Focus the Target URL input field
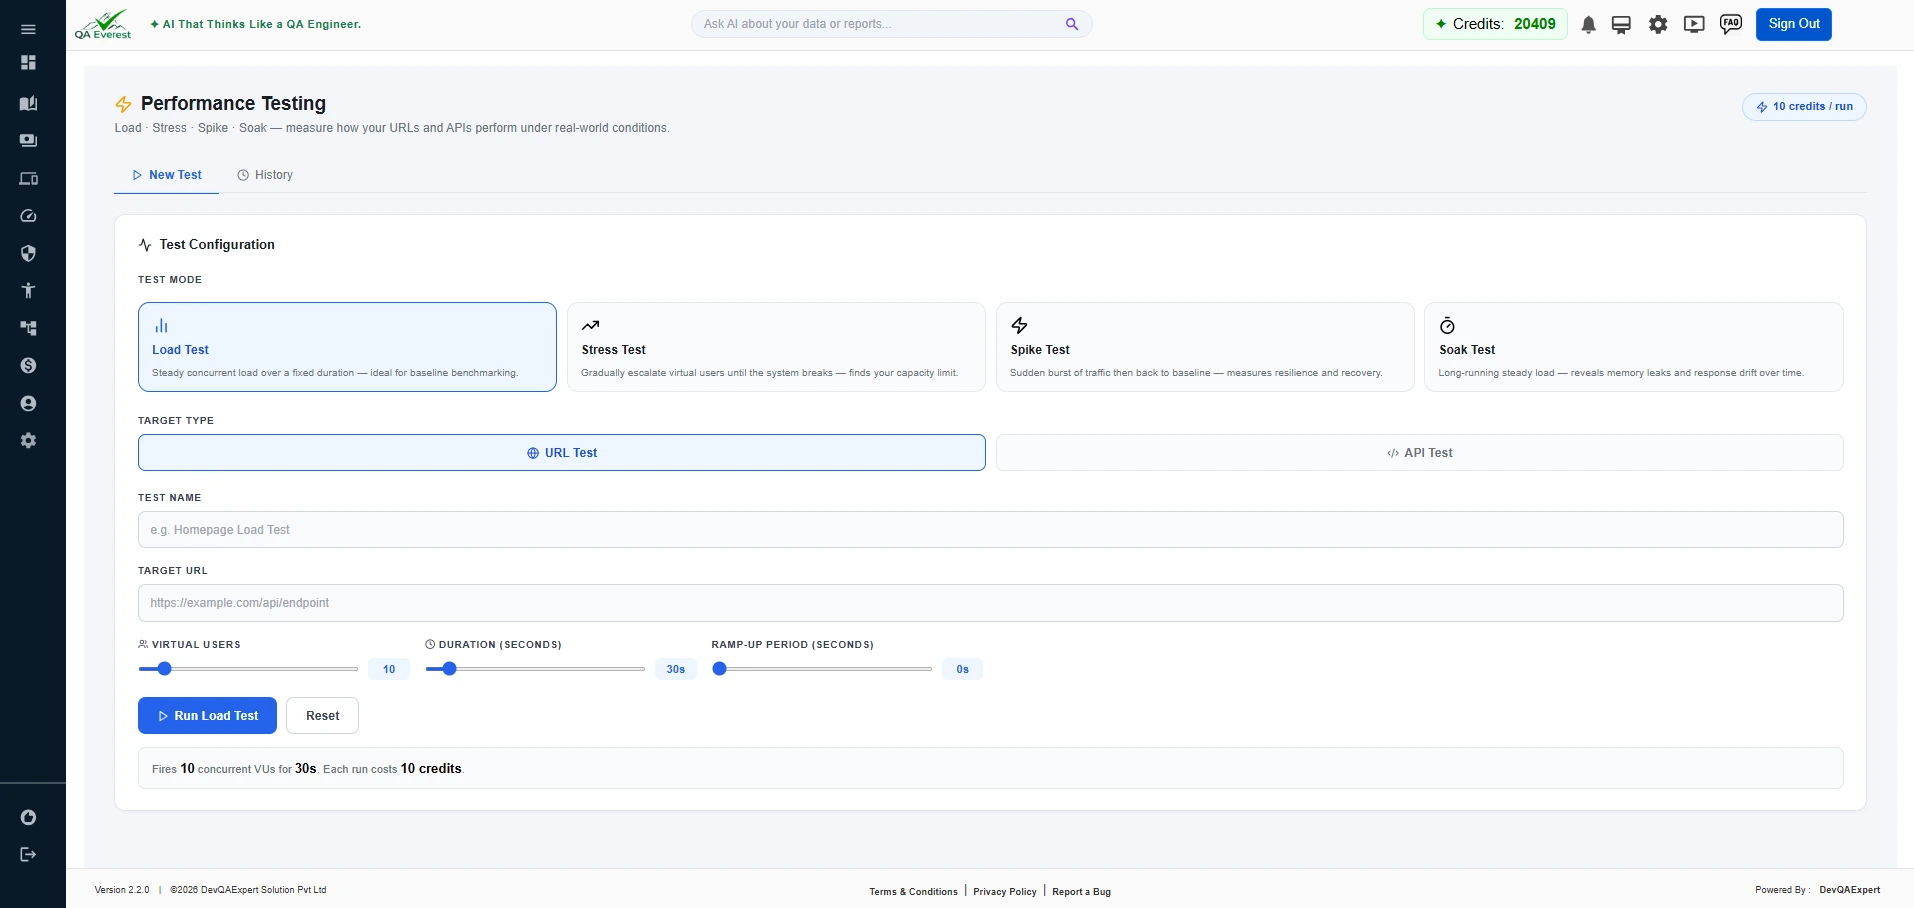1914x908 pixels. coord(991,603)
